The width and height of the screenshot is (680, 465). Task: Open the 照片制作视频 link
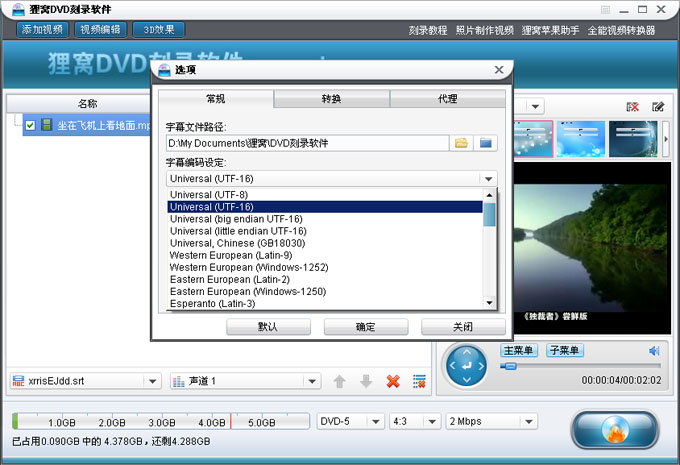[484, 30]
